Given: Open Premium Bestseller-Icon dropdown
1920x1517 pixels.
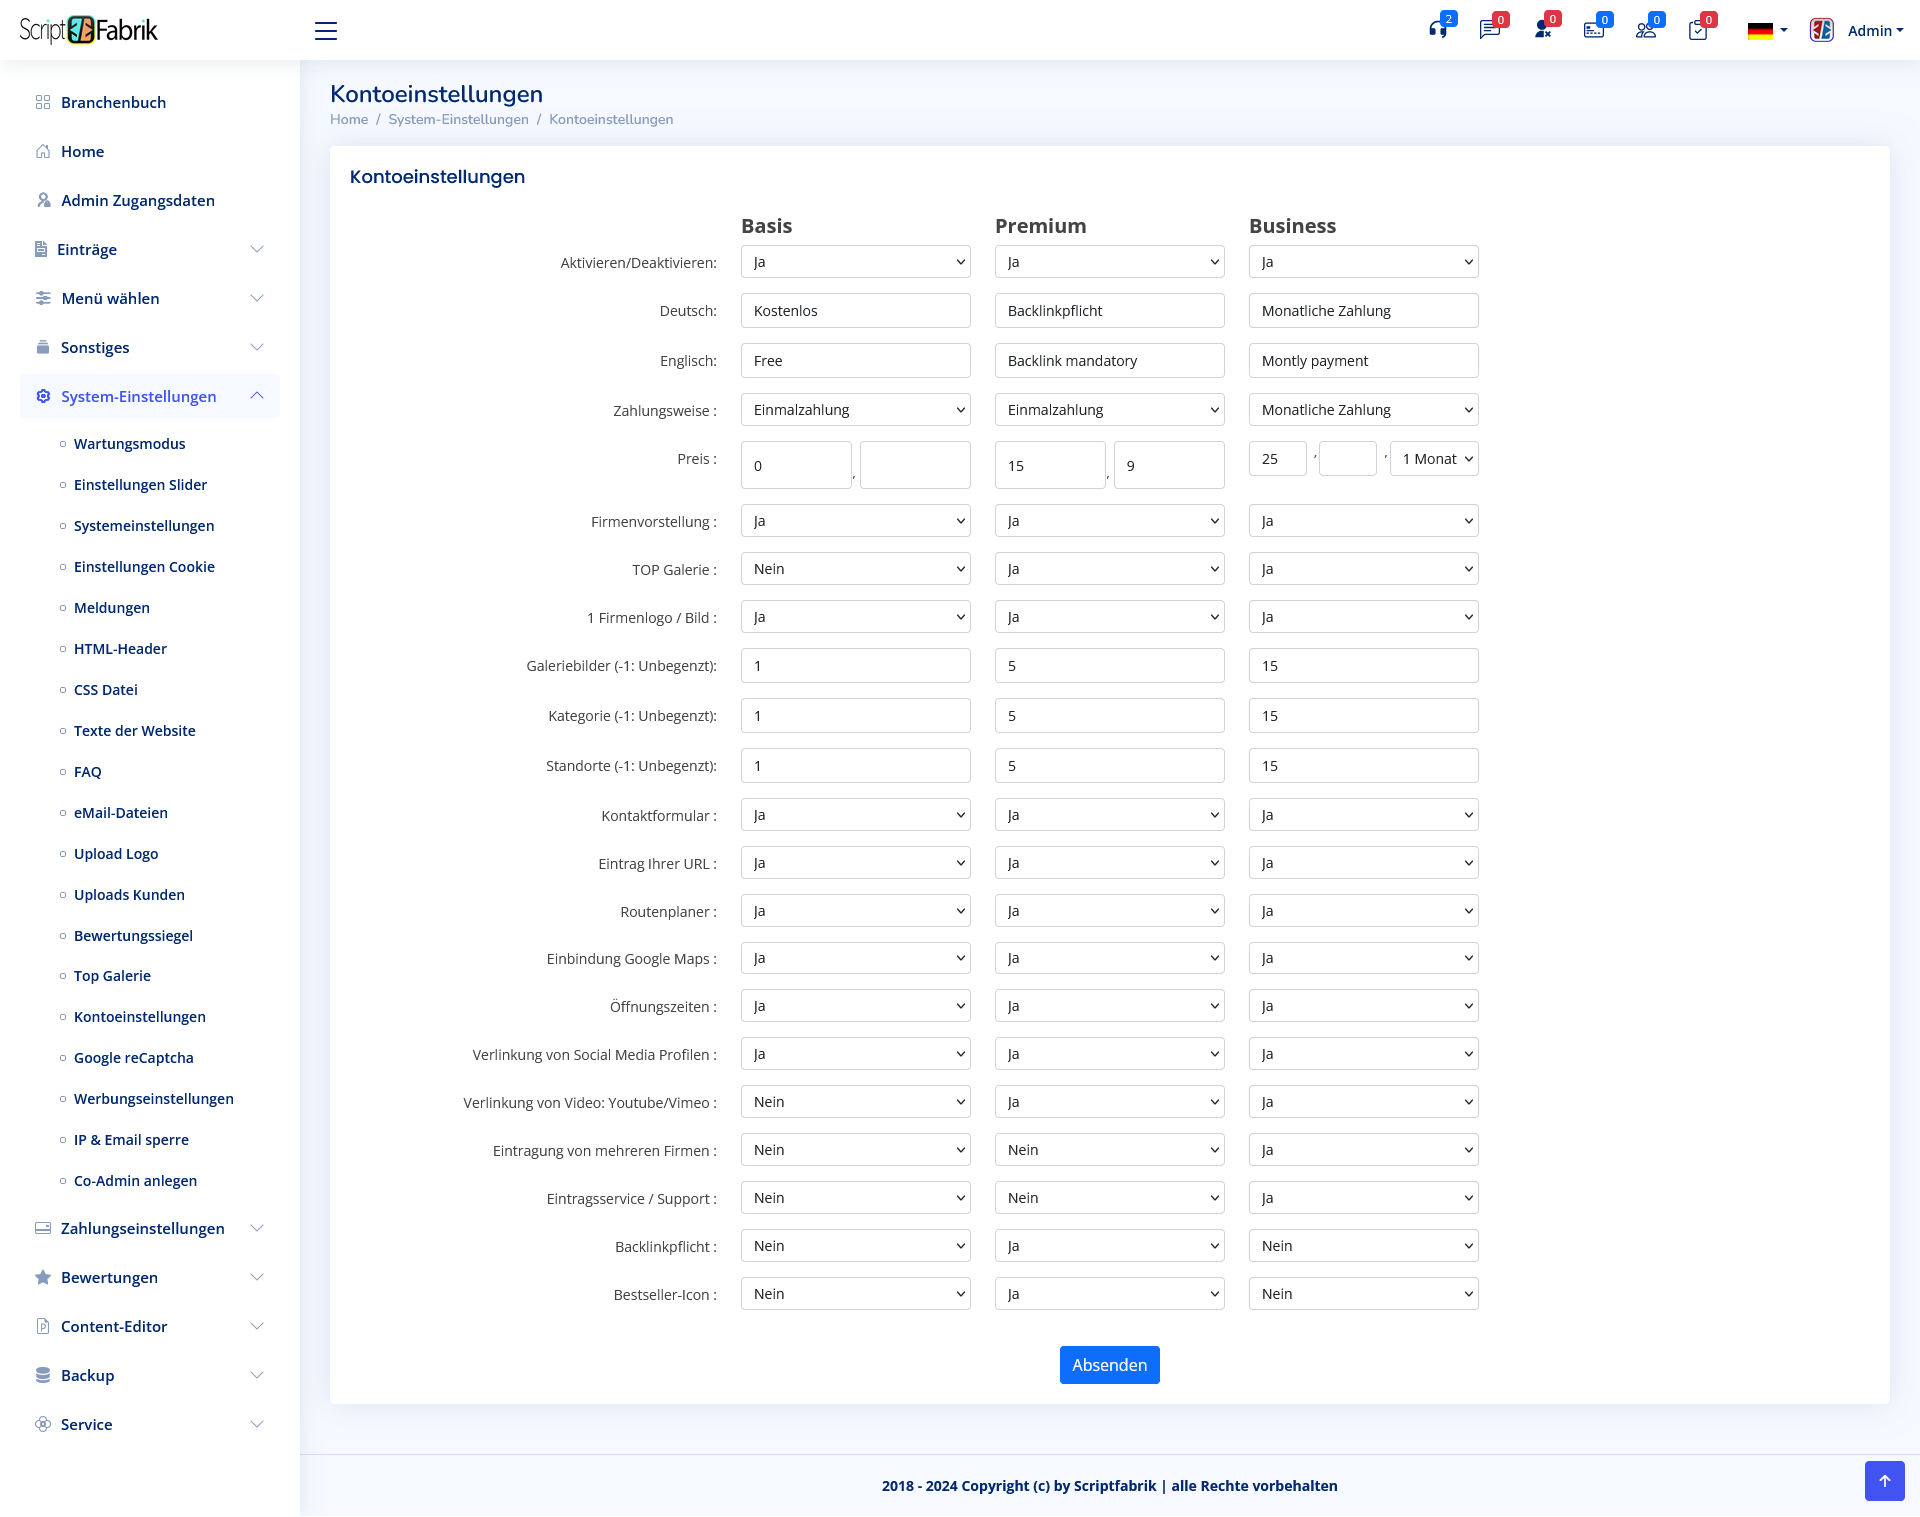Looking at the screenshot, I should tap(1109, 1294).
